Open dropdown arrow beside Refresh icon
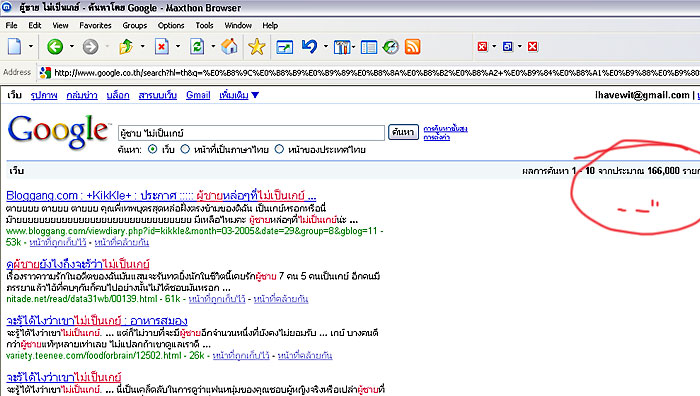The width and height of the screenshot is (700, 396). [x=213, y=46]
